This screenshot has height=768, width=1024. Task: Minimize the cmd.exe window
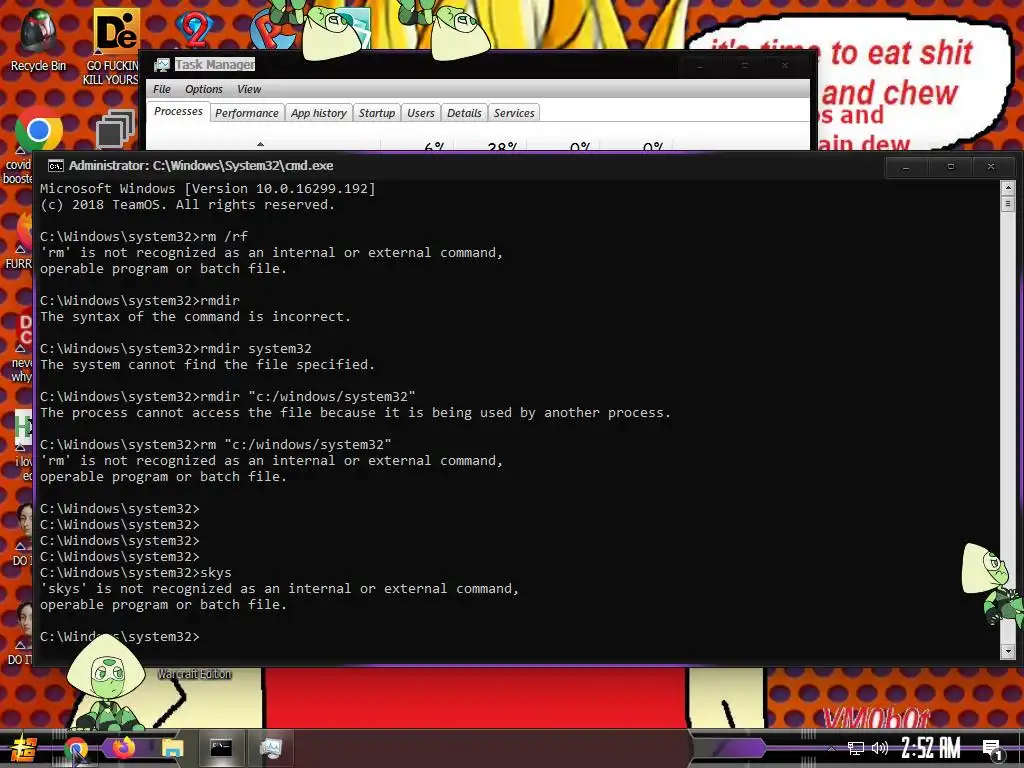(x=906, y=167)
